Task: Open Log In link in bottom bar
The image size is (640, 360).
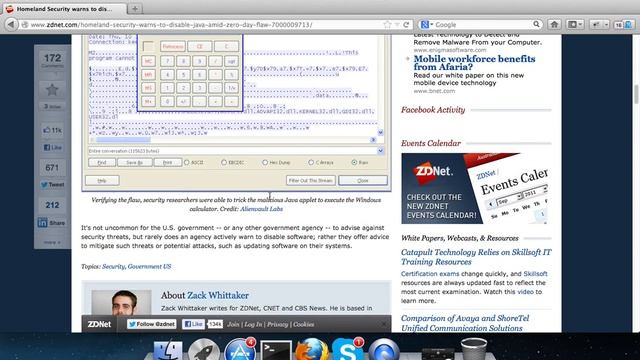Action: pyautogui.click(x=253, y=324)
